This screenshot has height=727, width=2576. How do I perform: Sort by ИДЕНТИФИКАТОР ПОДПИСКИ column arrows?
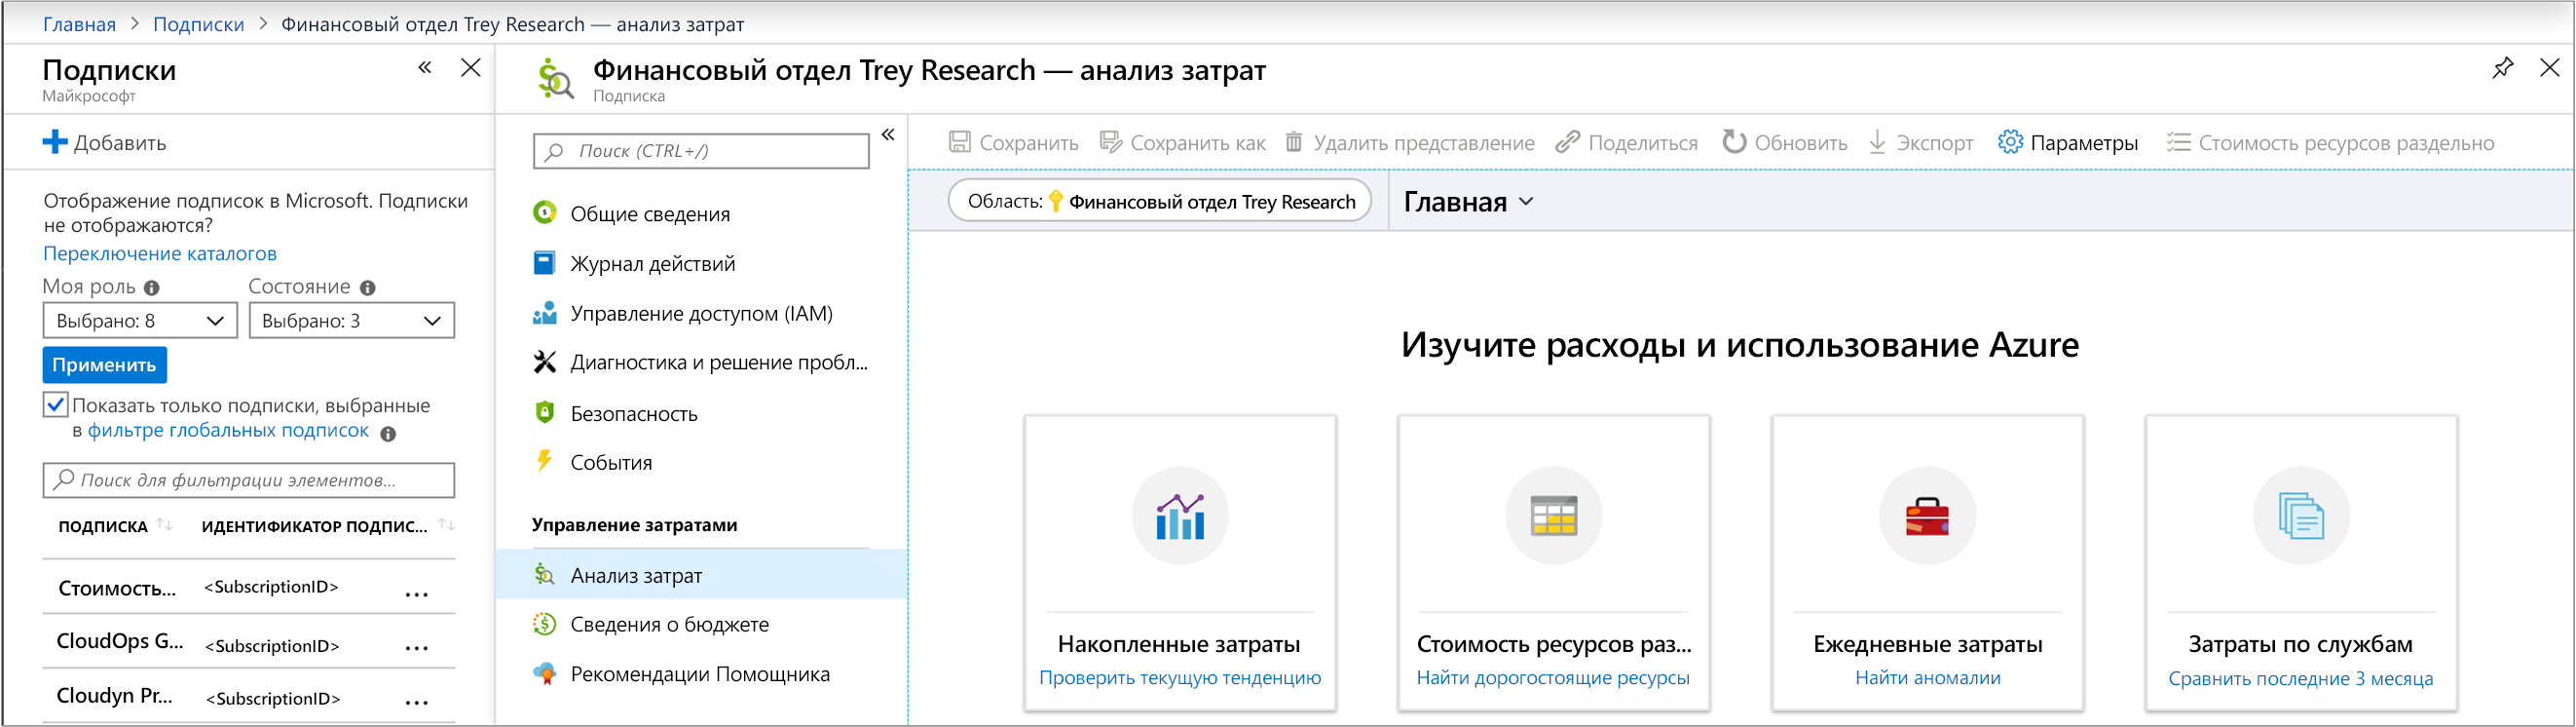447,525
